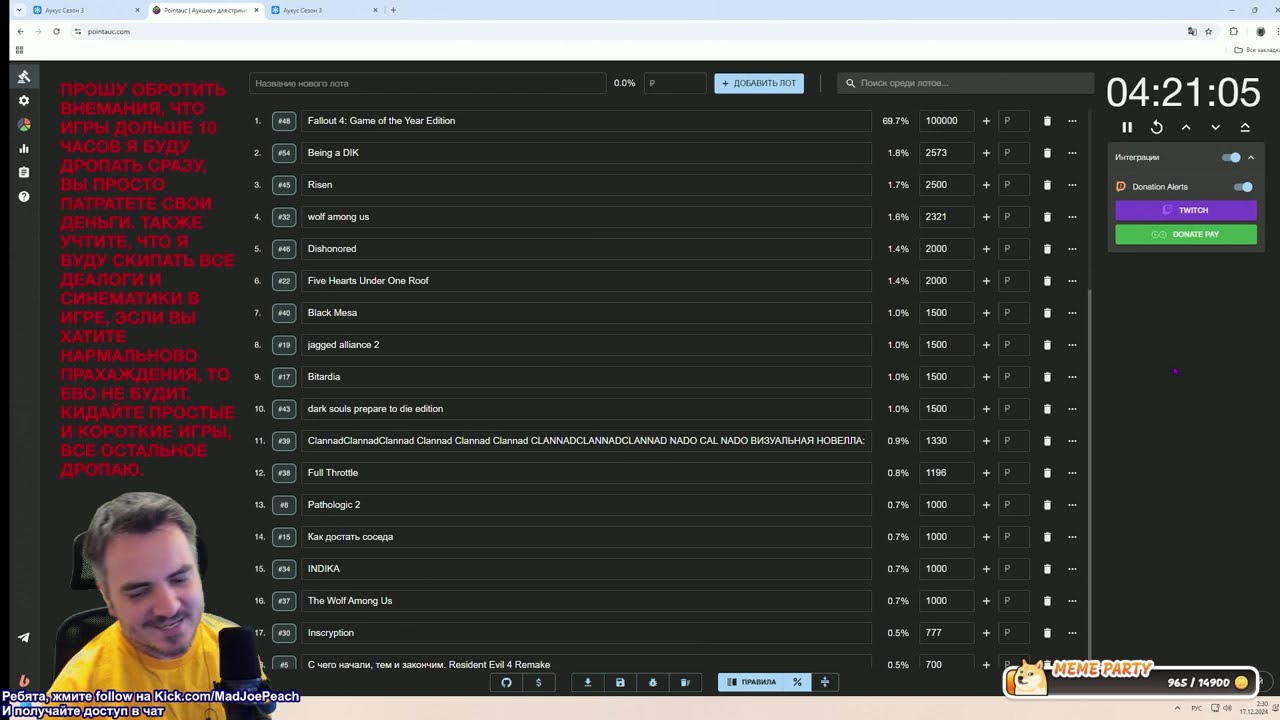Click the plus button for Dishonored

click(x=986, y=249)
